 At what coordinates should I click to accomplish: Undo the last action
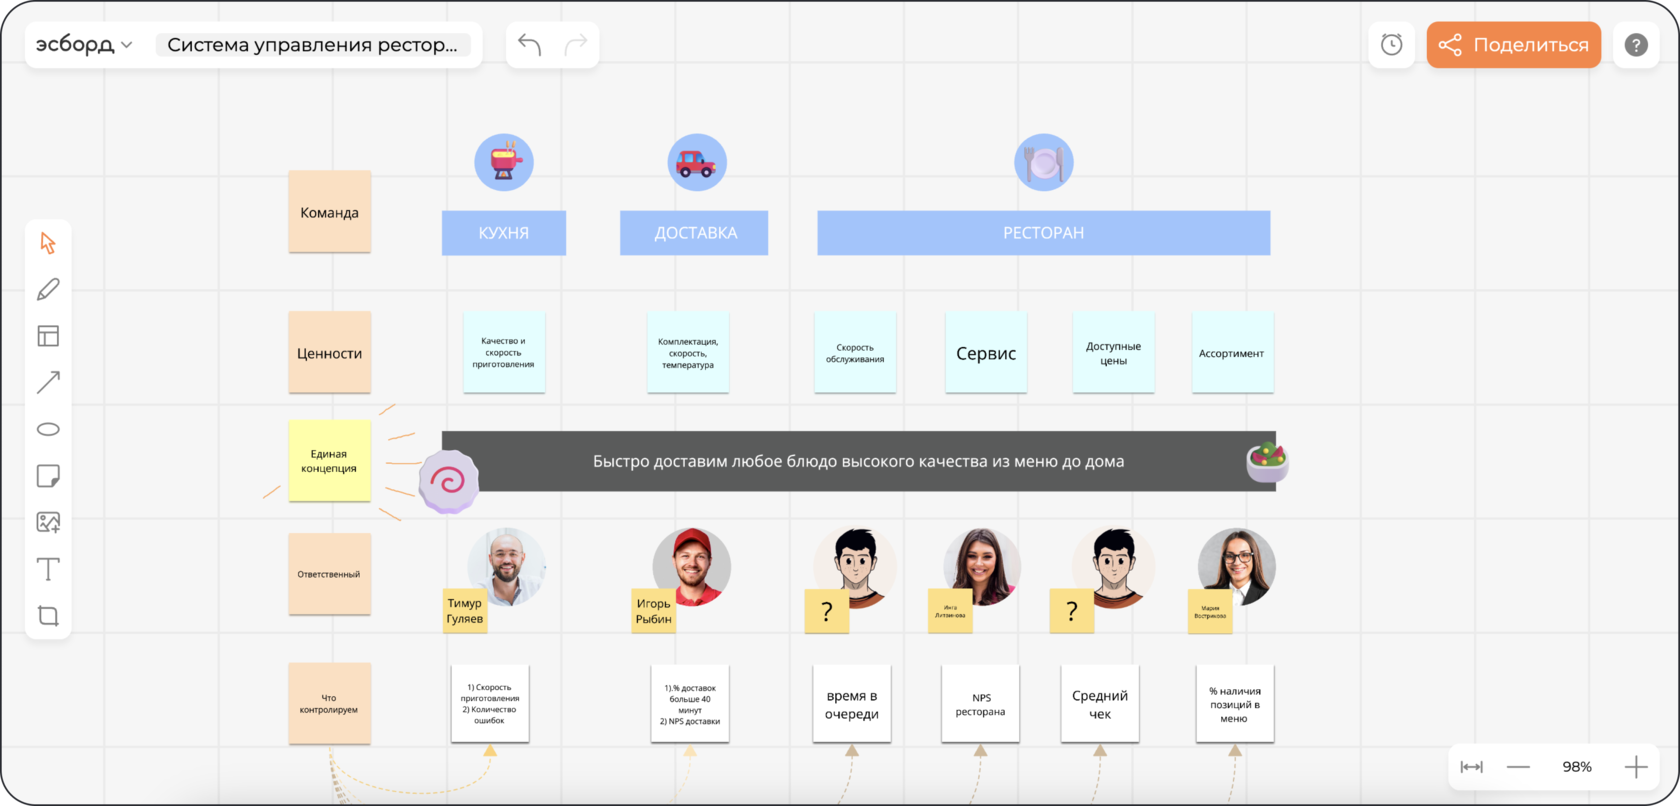pos(530,45)
